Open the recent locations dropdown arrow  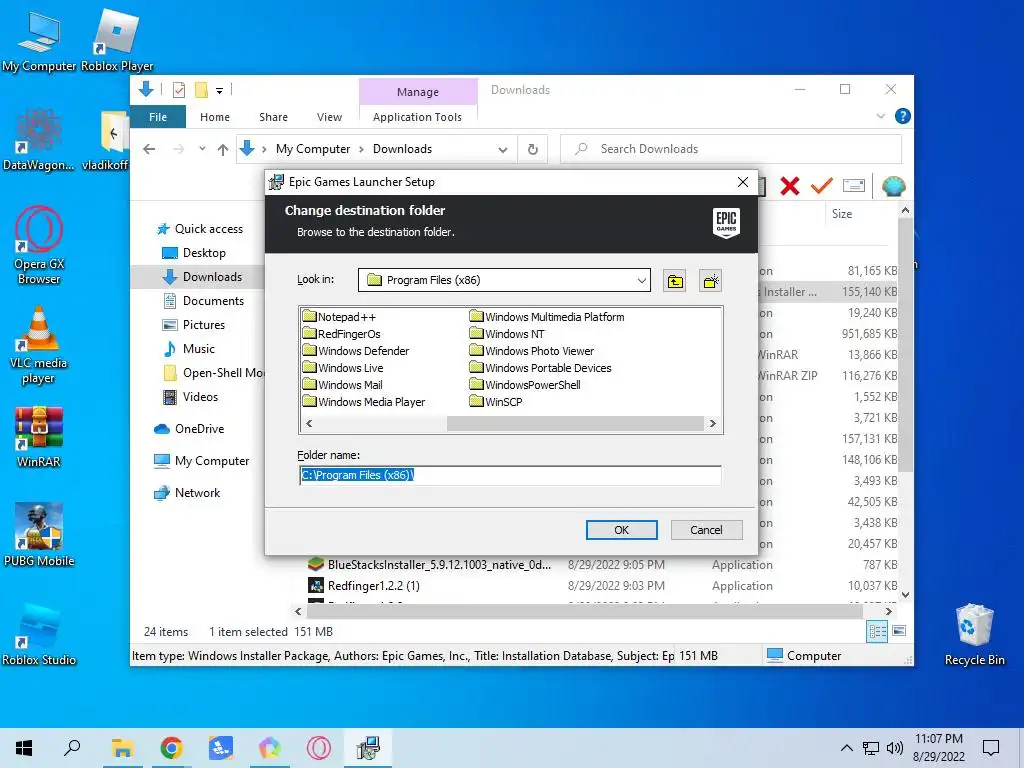tap(202, 149)
